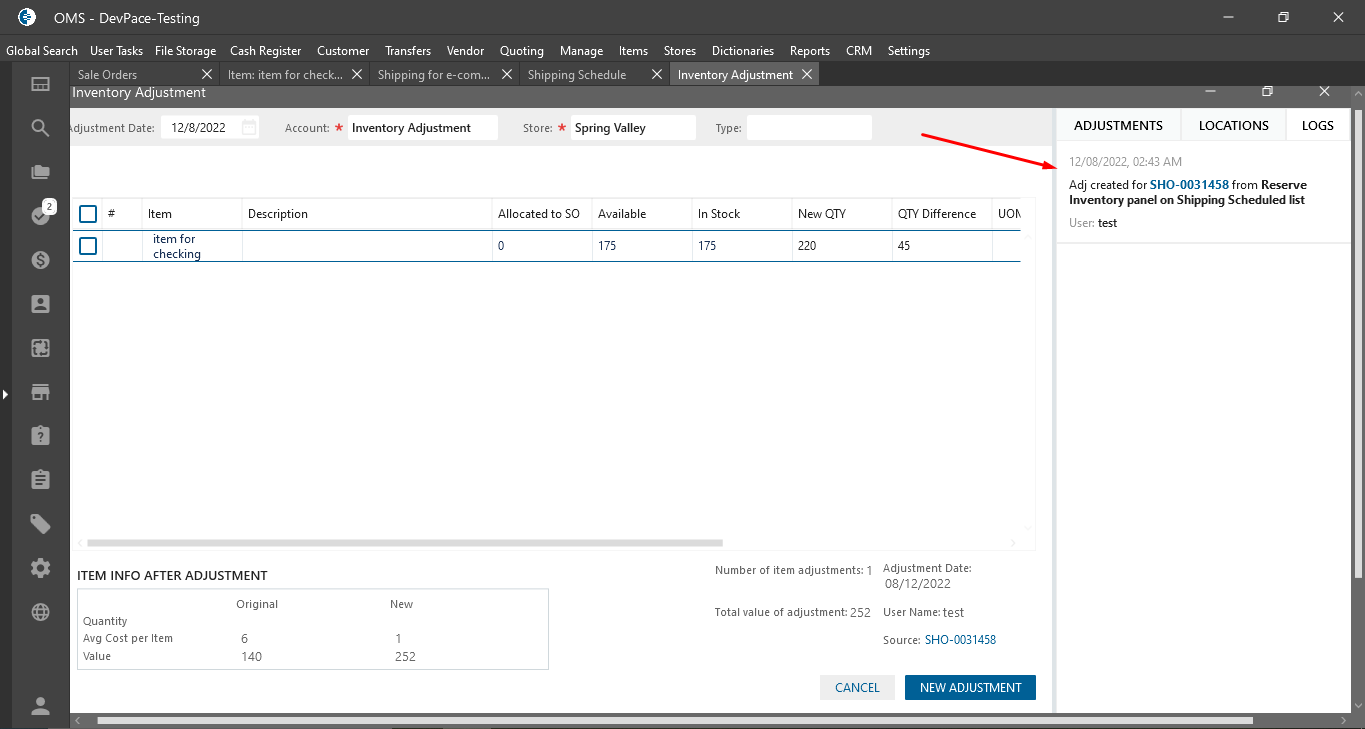The image size is (1365, 729).
Task: Open the gear settings sidebar icon
Action: point(40,568)
